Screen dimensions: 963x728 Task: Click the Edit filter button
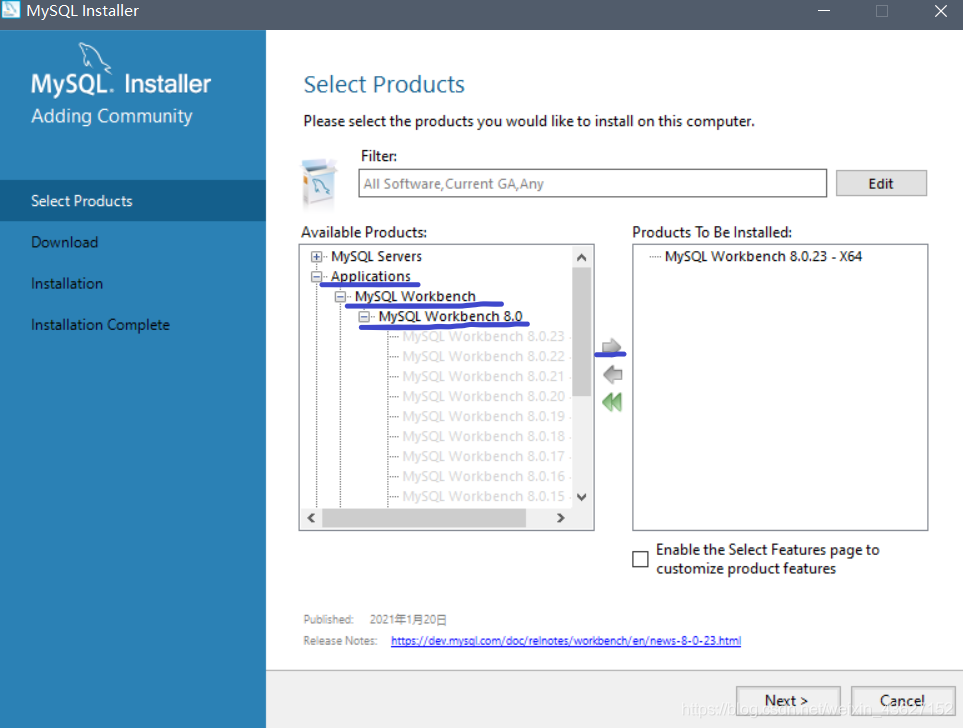point(881,183)
